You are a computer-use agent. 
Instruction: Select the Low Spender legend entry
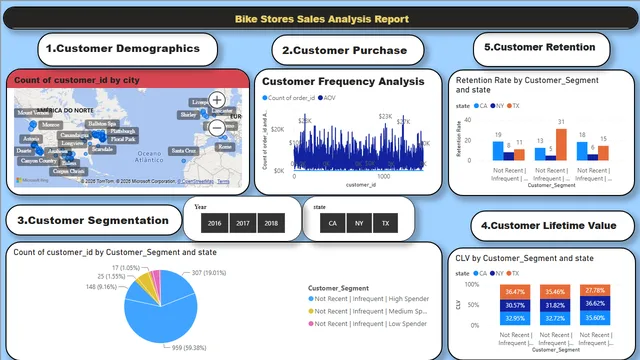click(x=367, y=324)
